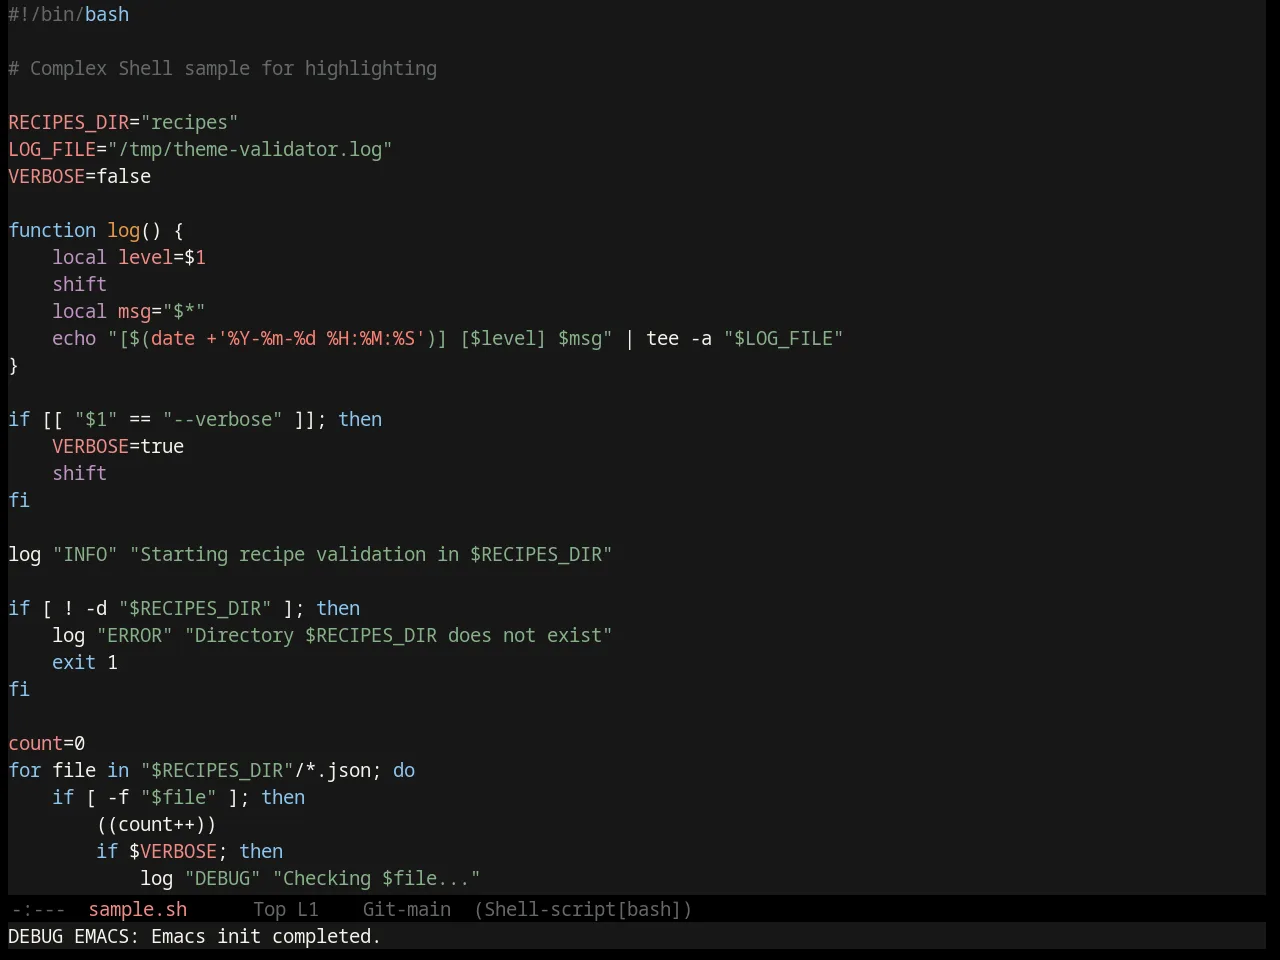Click the "DEBUG" log level string
The width and height of the screenshot is (1280, 960).
pyautogui.click(x=223, y=878)
